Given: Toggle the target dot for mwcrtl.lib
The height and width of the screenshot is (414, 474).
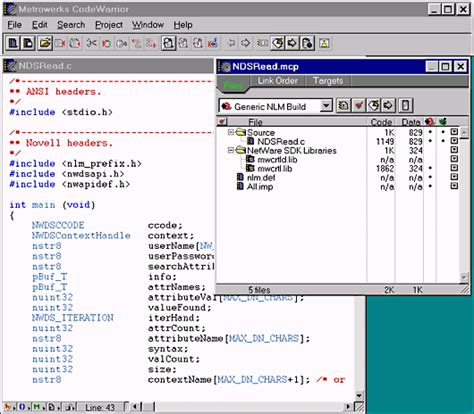Looking at the screenshot, I should (x=430, y=168).
